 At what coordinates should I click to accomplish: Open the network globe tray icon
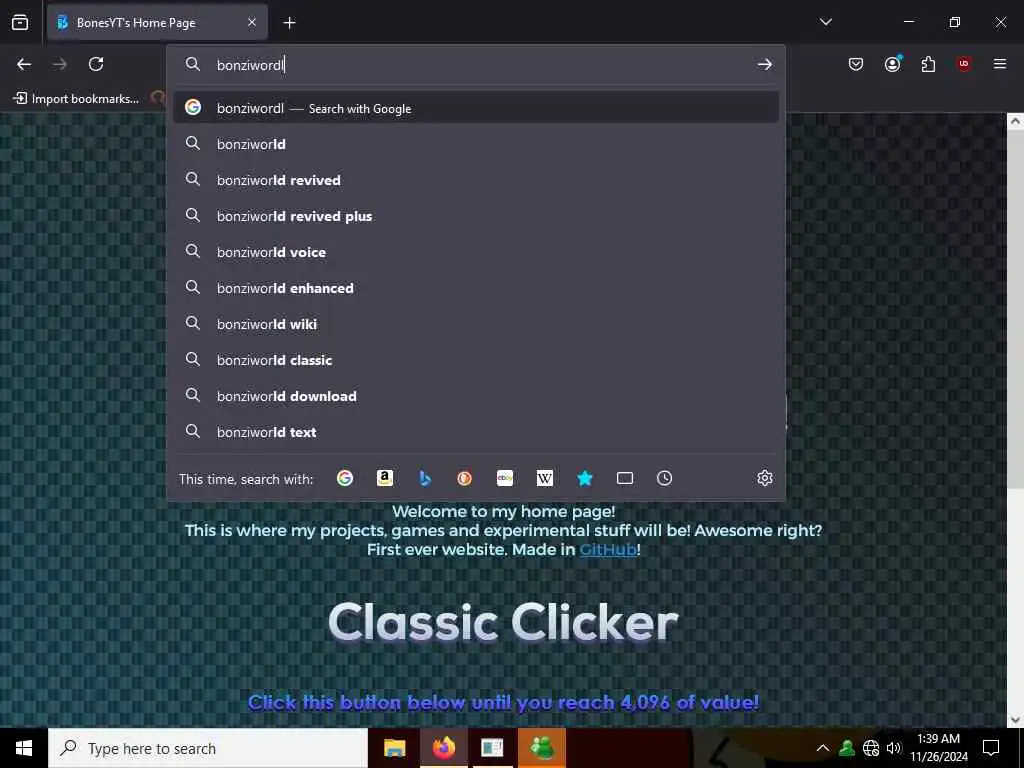coord(871,748)
